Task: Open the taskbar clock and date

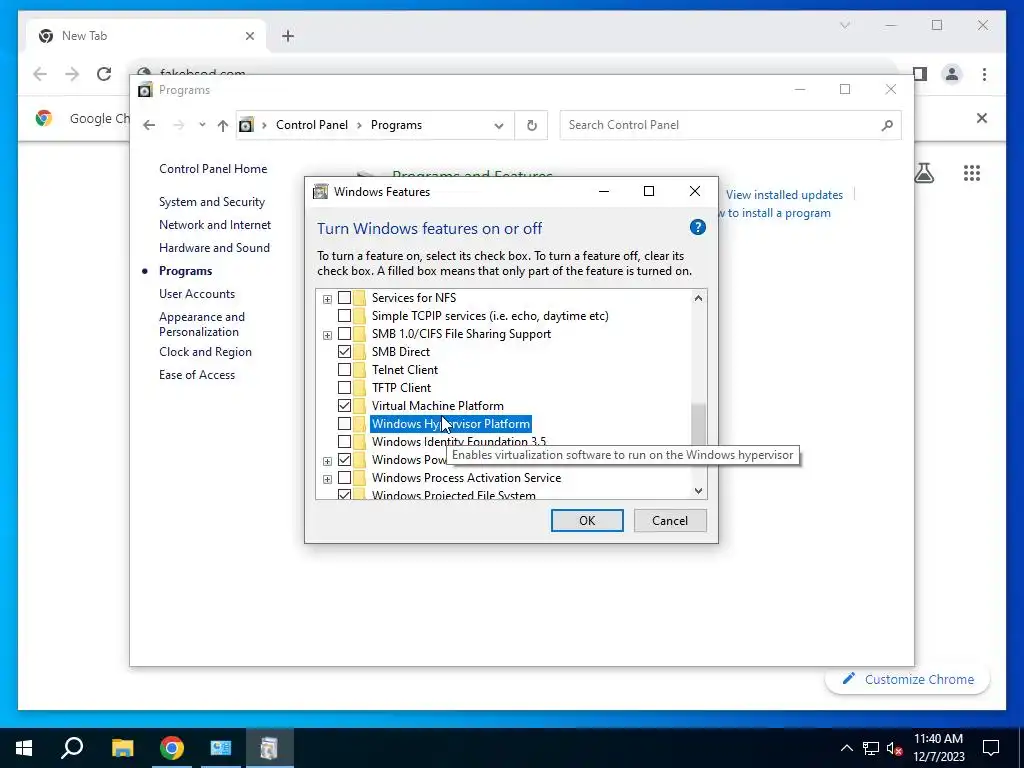Action: 938,748
